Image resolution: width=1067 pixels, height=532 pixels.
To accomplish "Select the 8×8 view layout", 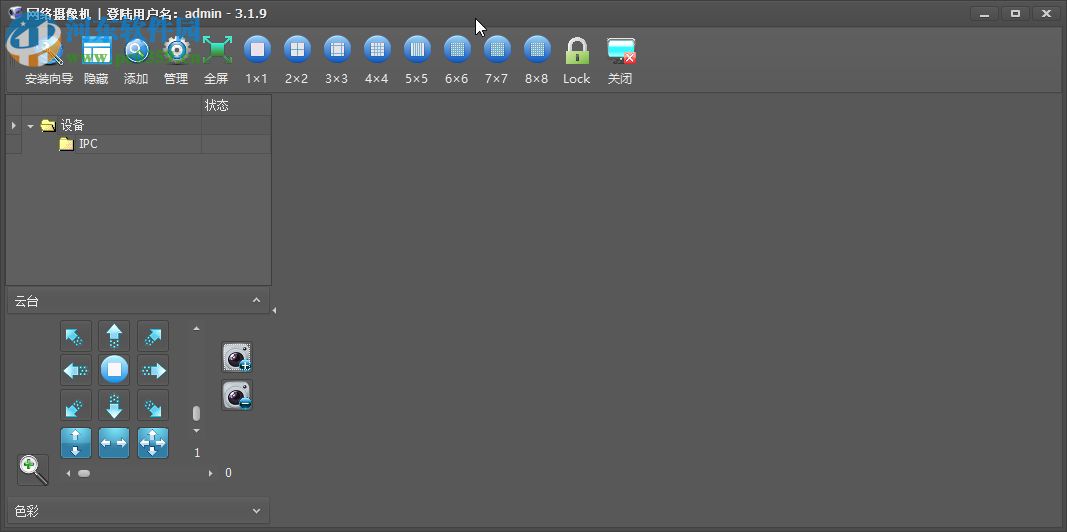I will 537,60.
